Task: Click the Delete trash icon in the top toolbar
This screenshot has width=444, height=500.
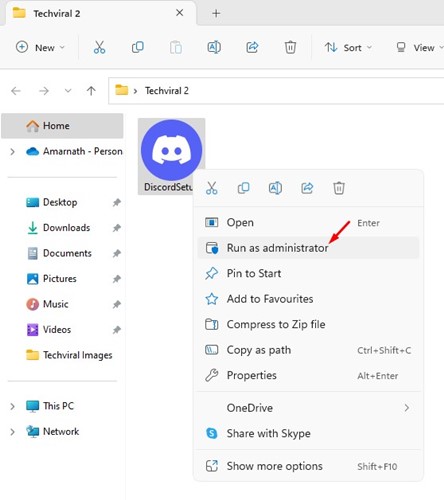Action: [290, 47]
